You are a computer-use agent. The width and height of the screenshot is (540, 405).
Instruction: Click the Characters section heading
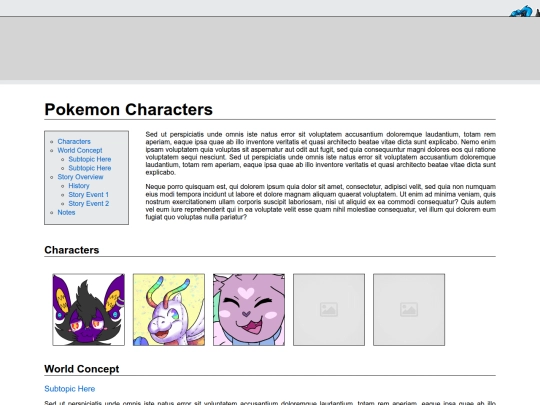coord(72,250)
